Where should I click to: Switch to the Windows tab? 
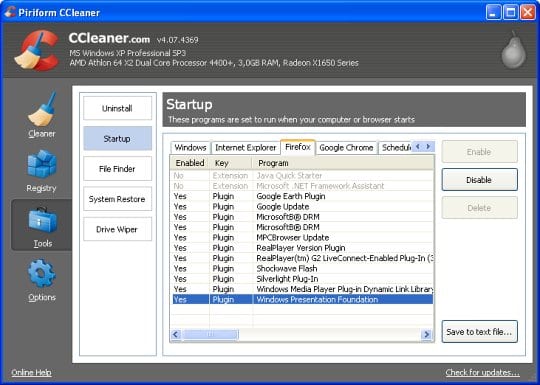190,148
